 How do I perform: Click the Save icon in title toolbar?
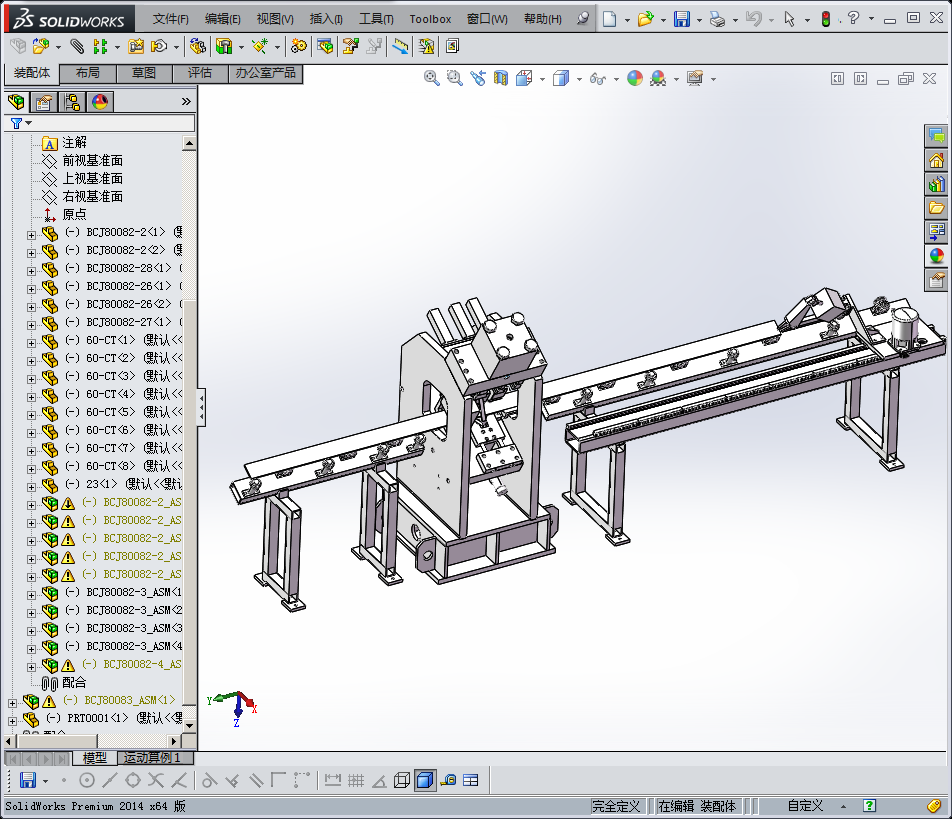682,19
